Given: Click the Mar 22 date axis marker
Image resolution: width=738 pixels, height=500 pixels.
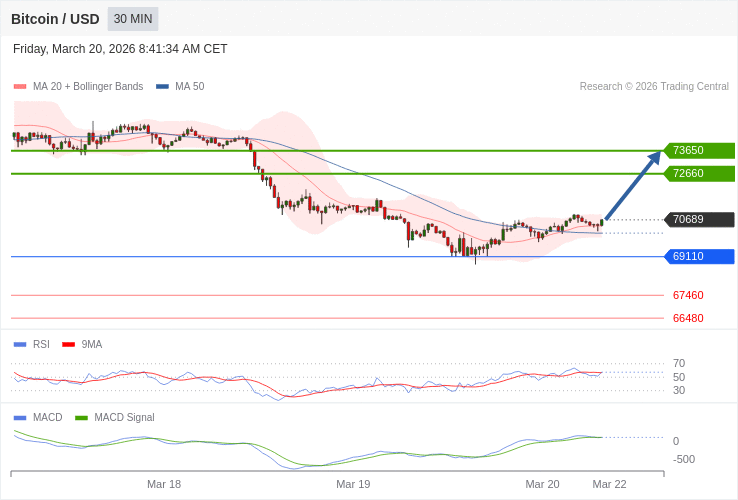Looking at the screenshot, I should click(609, 484).
